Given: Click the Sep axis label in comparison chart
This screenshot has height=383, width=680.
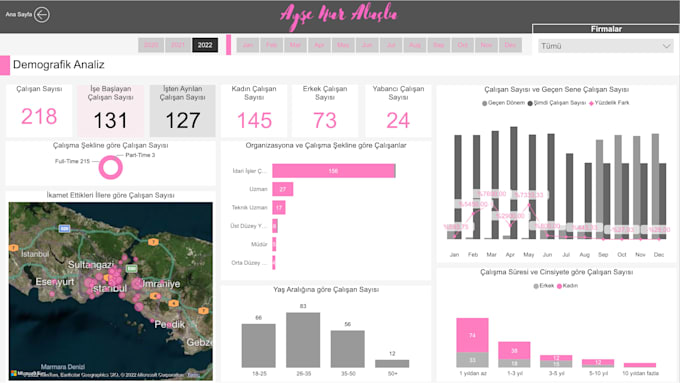Looking at the screenshot, I should coord(603,255).
